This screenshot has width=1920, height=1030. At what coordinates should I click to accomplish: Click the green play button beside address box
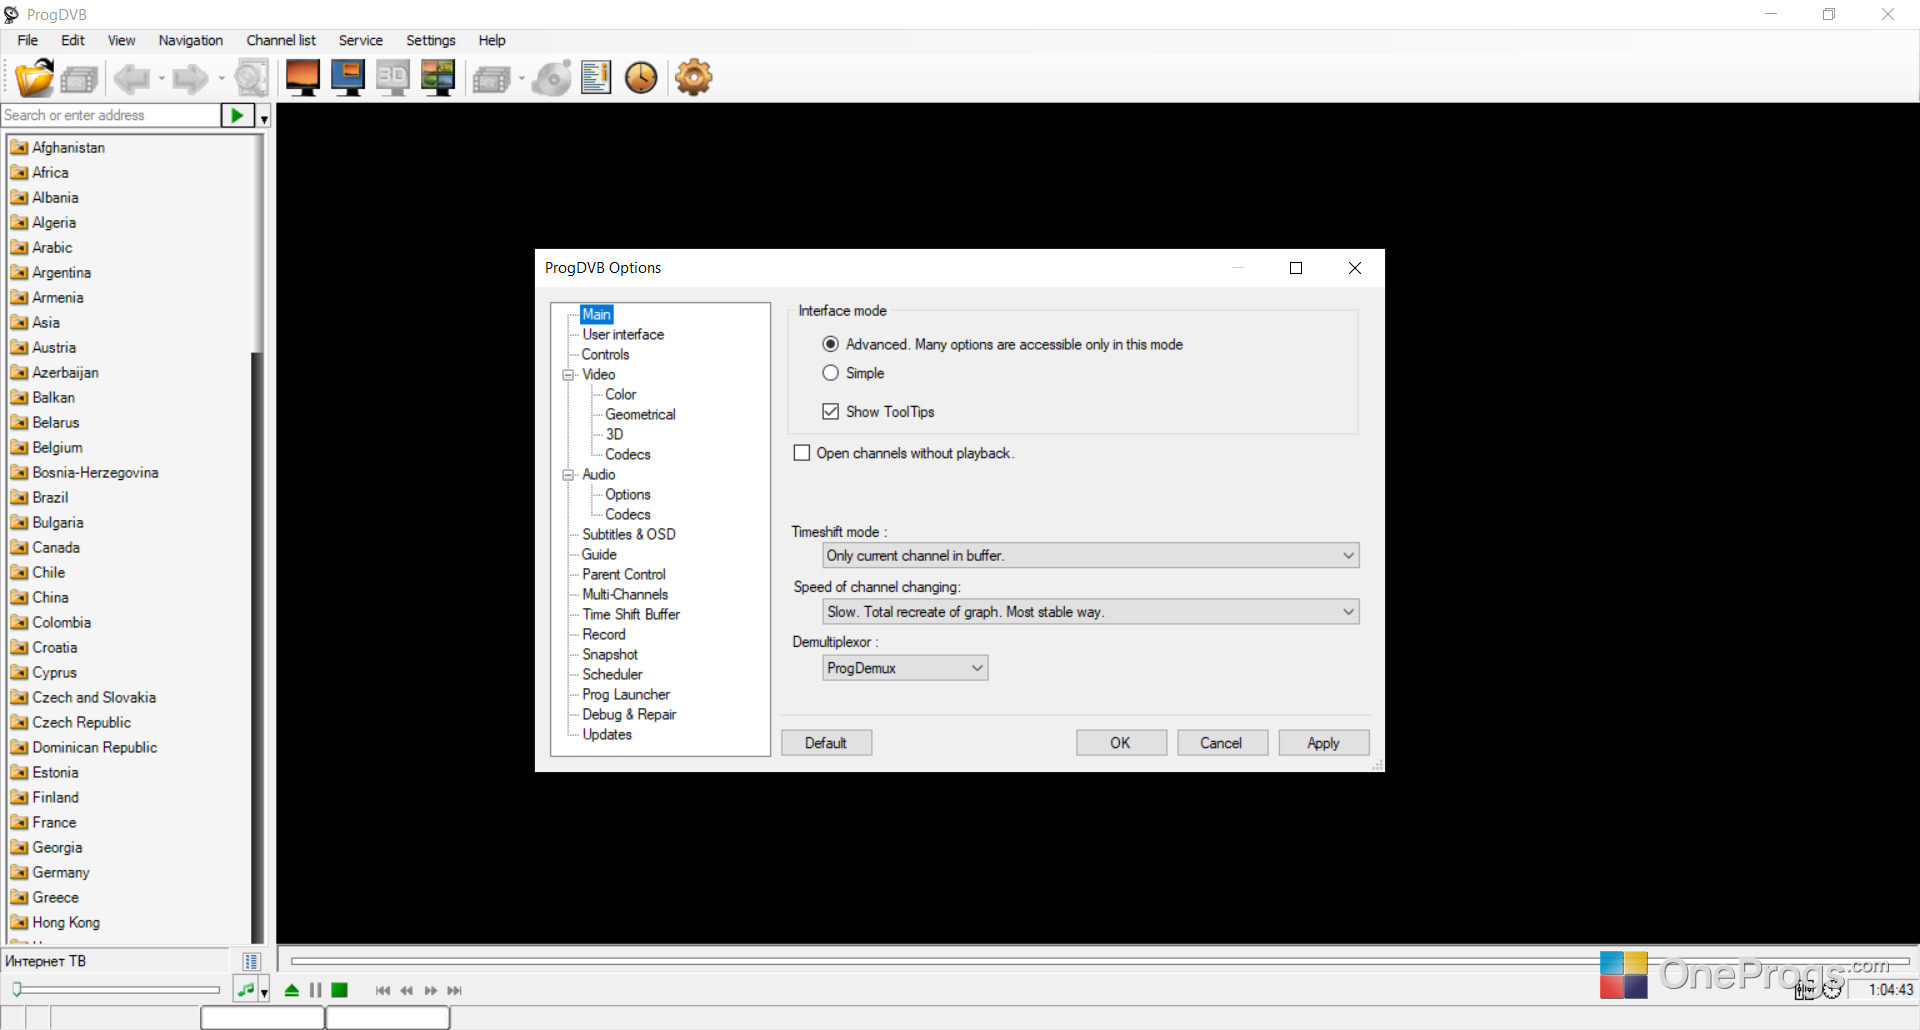point(237,115)
